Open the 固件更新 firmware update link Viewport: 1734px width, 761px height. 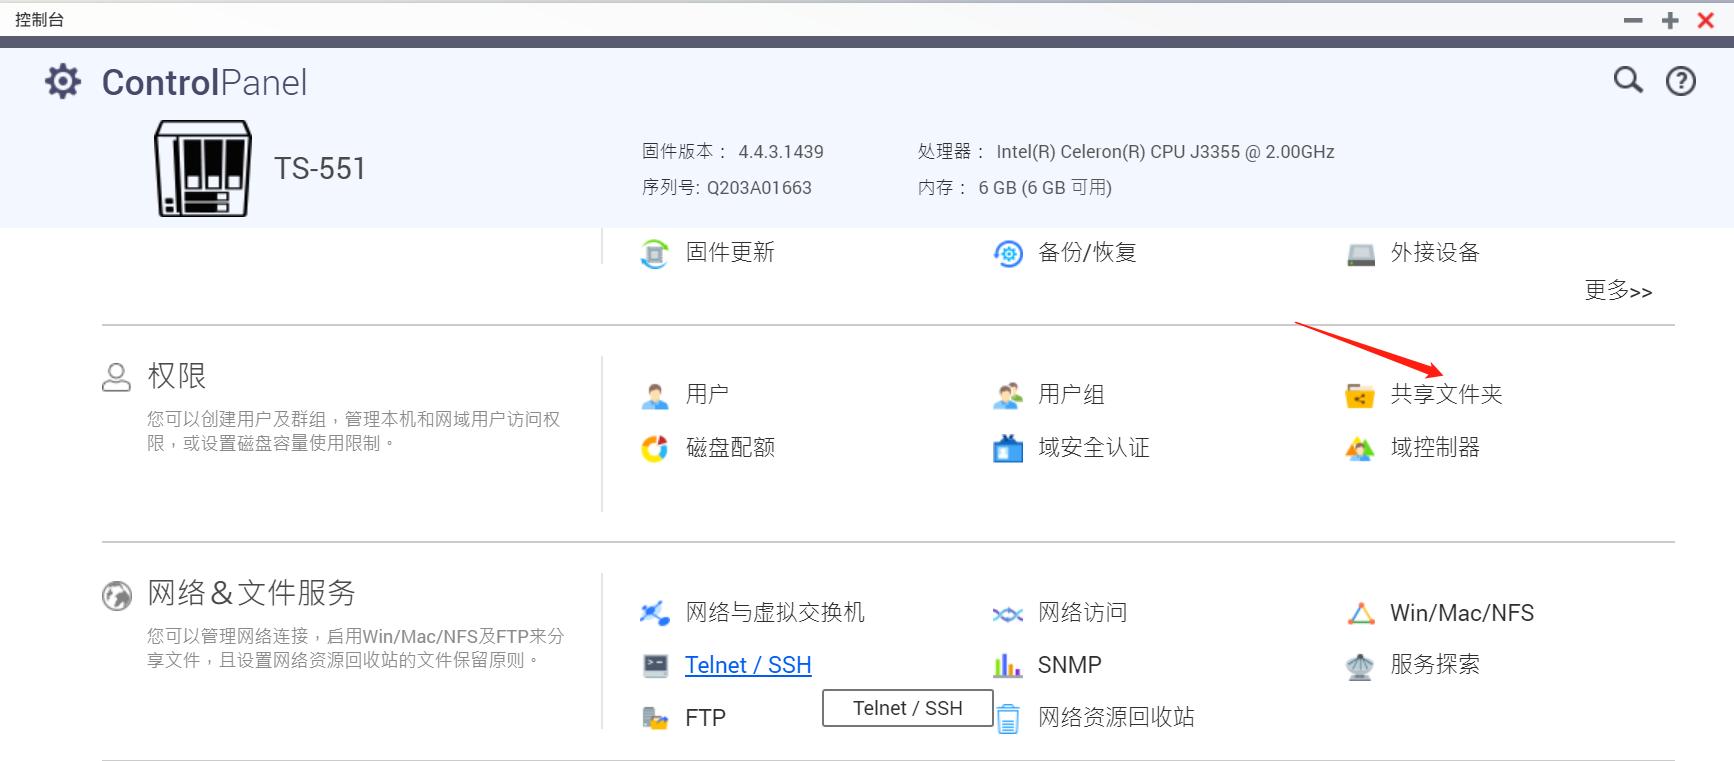(730, 253)
